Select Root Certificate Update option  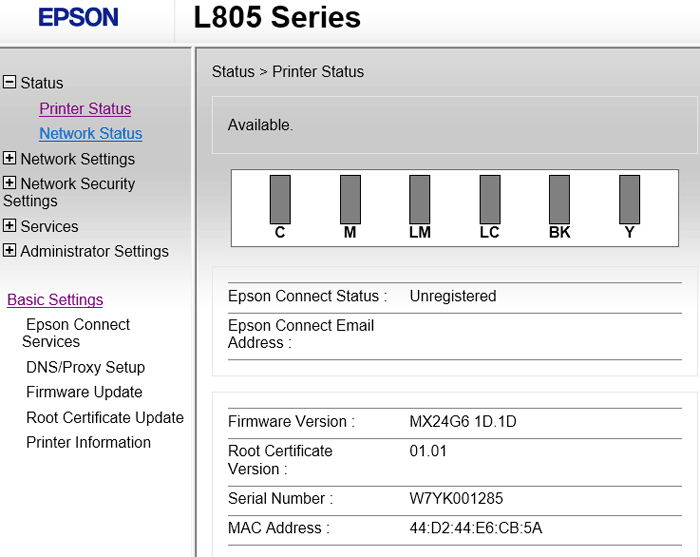(105, 418)
